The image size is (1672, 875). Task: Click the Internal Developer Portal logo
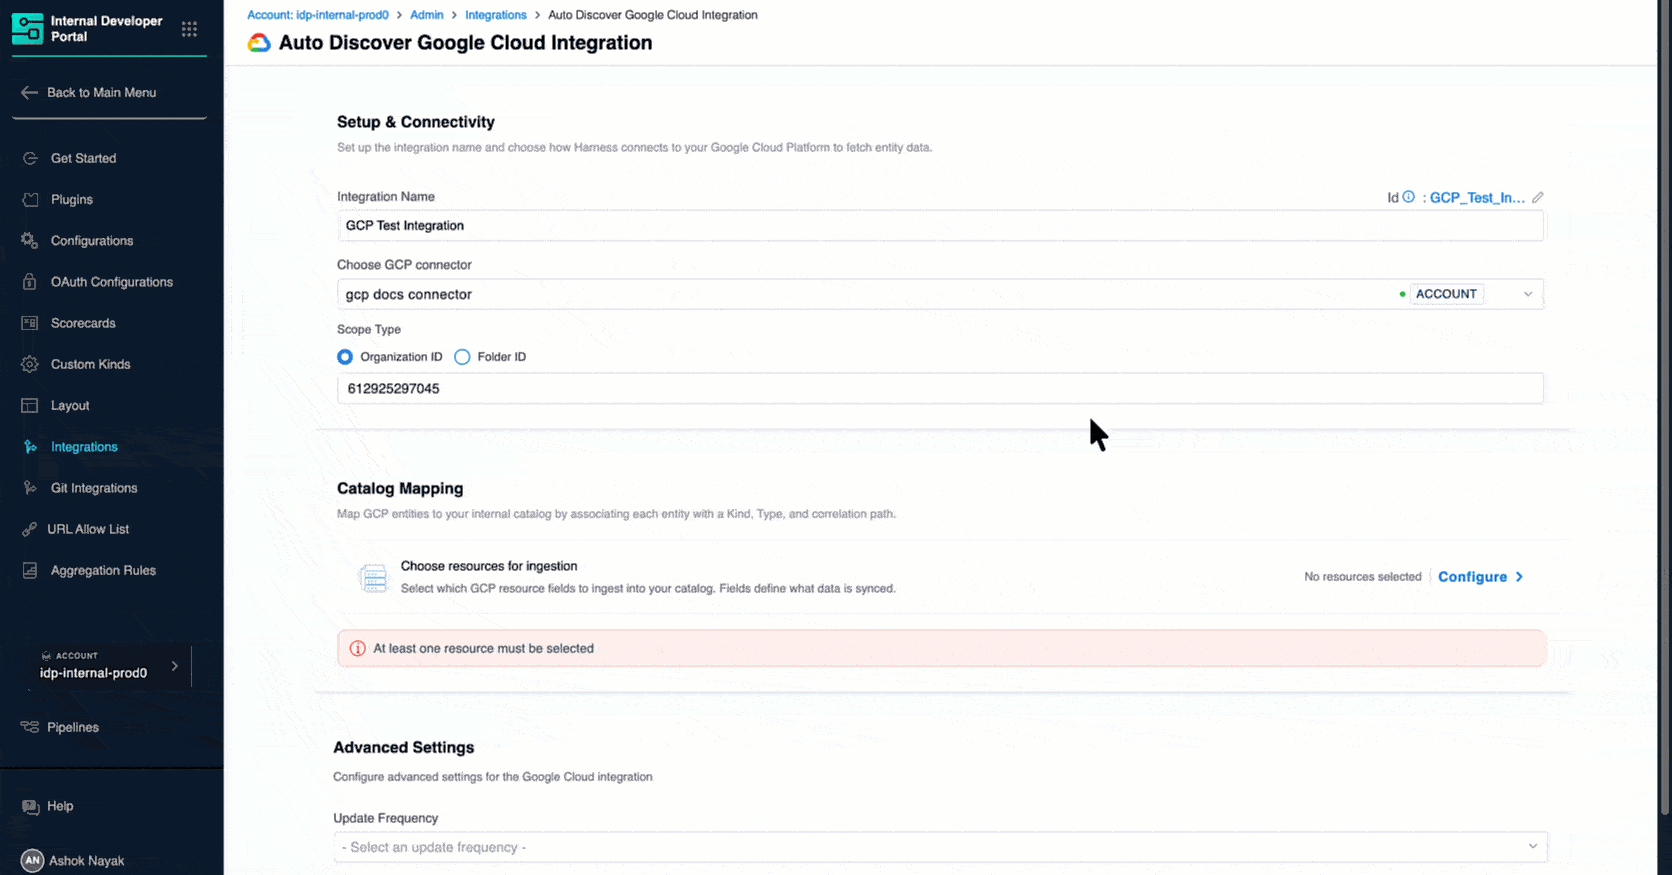click(27, 29)
